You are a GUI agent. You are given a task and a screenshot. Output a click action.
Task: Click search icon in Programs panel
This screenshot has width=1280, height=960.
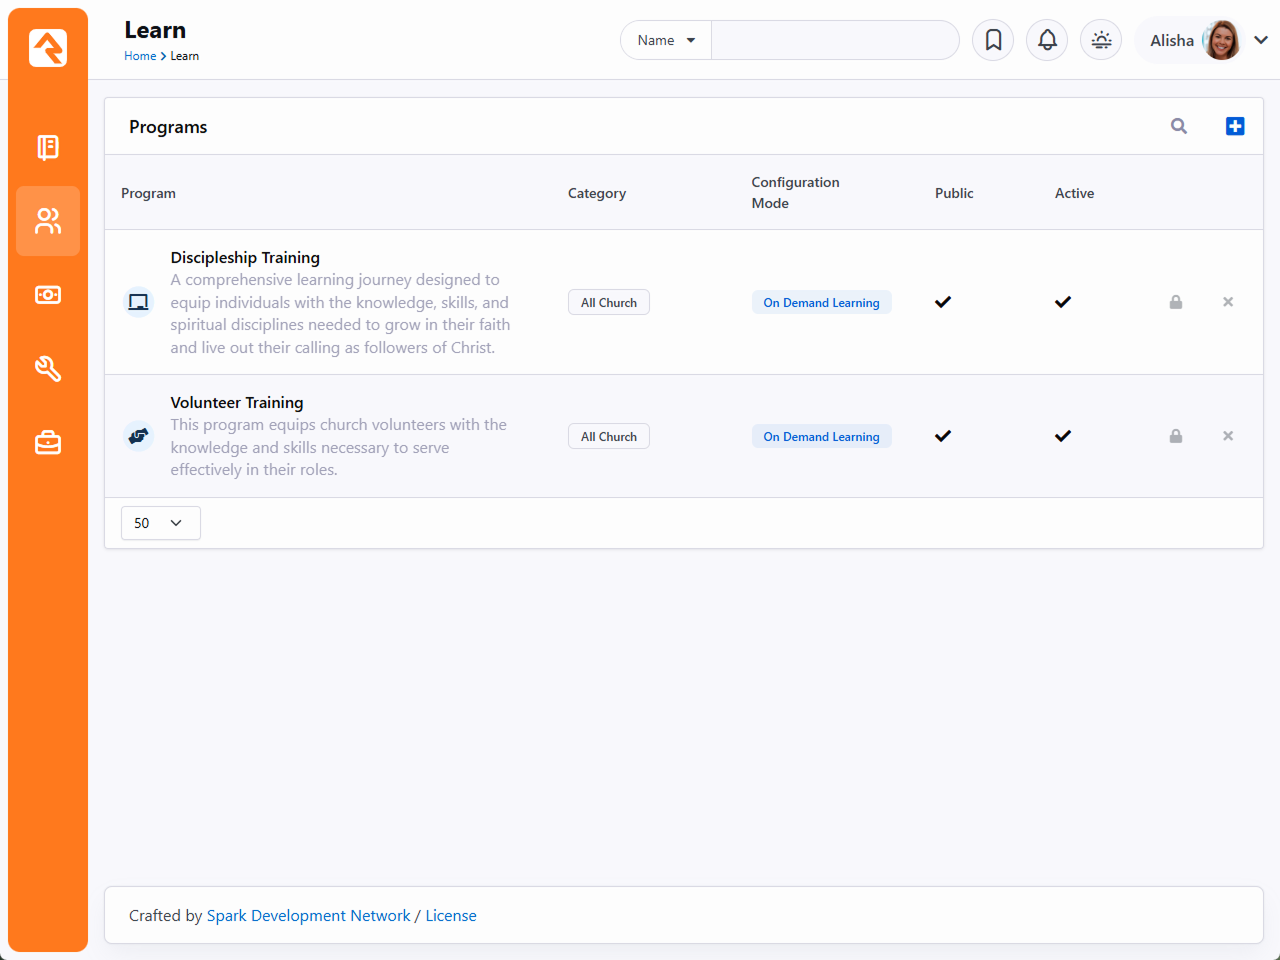click(1179, 126)
